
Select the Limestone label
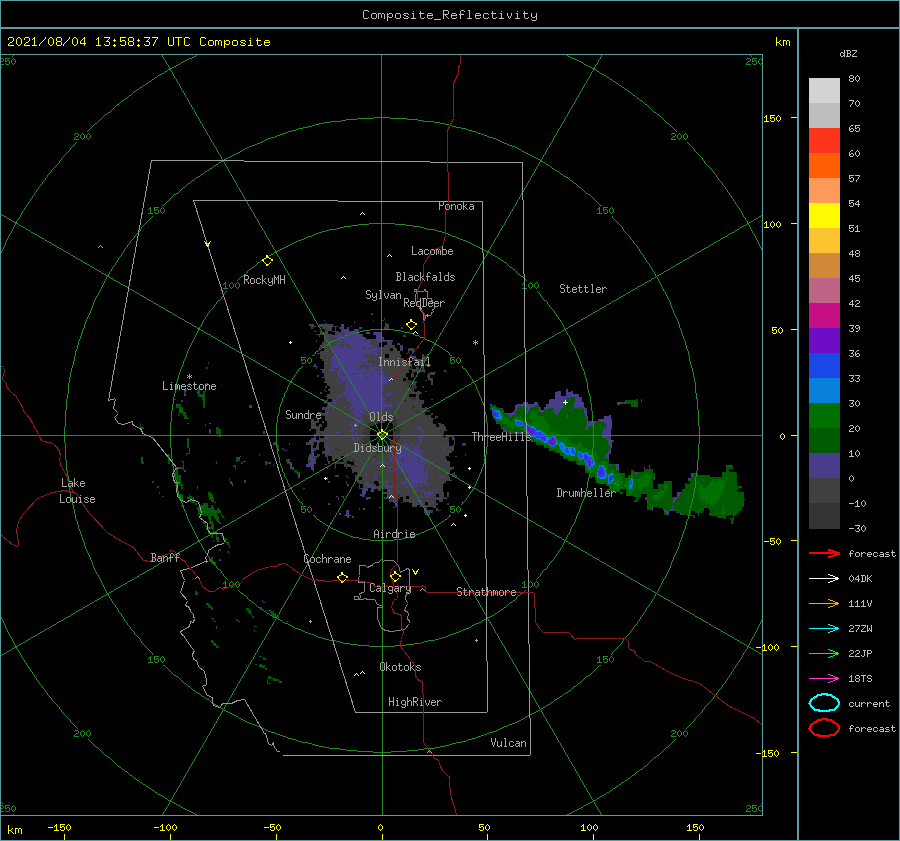click(x=189, y=386)
